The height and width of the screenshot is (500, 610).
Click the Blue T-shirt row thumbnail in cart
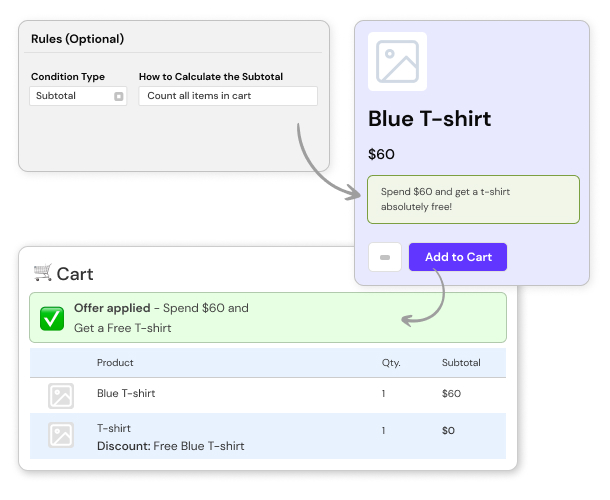click(x=61, y=395)
